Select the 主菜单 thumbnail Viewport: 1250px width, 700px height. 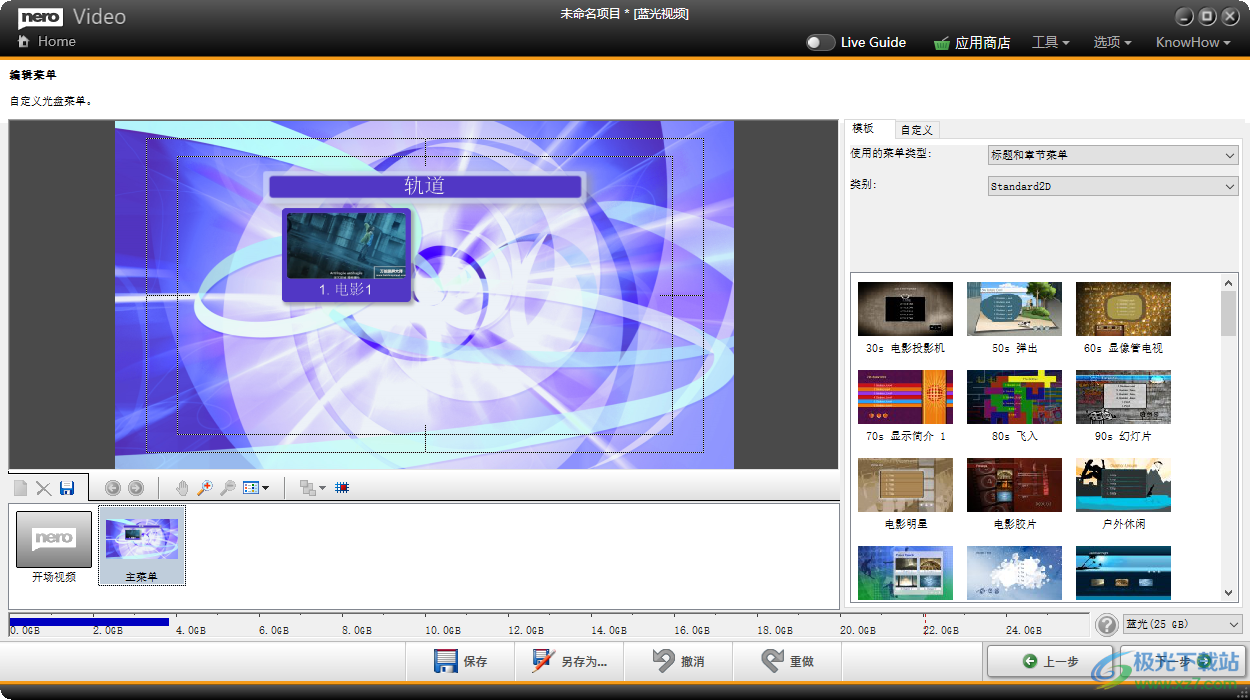(141, 546)
